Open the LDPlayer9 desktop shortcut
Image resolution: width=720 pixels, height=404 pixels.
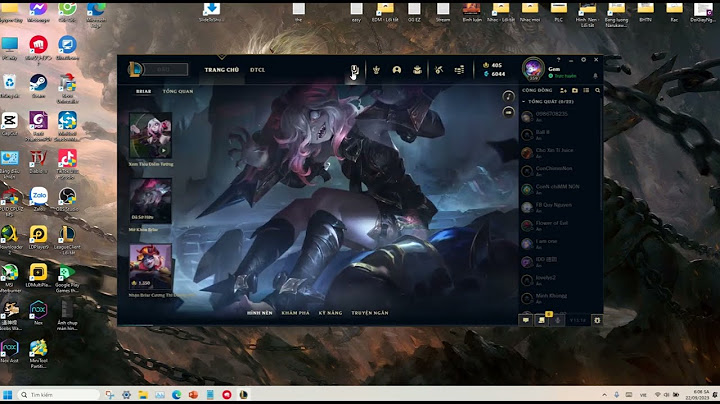(x=38, y=237)
